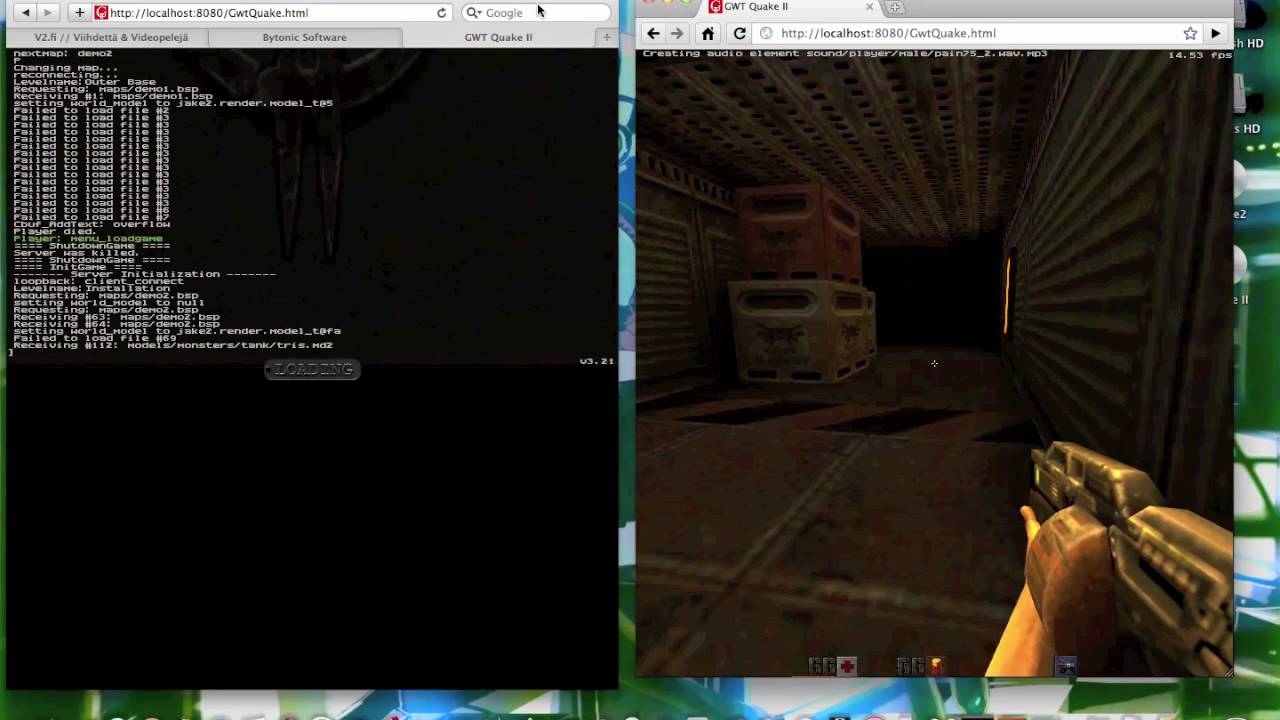The width and height of the screenshot is (1280, 720).
Task: Open a new tab in Safari
Action: click(606, 37)
